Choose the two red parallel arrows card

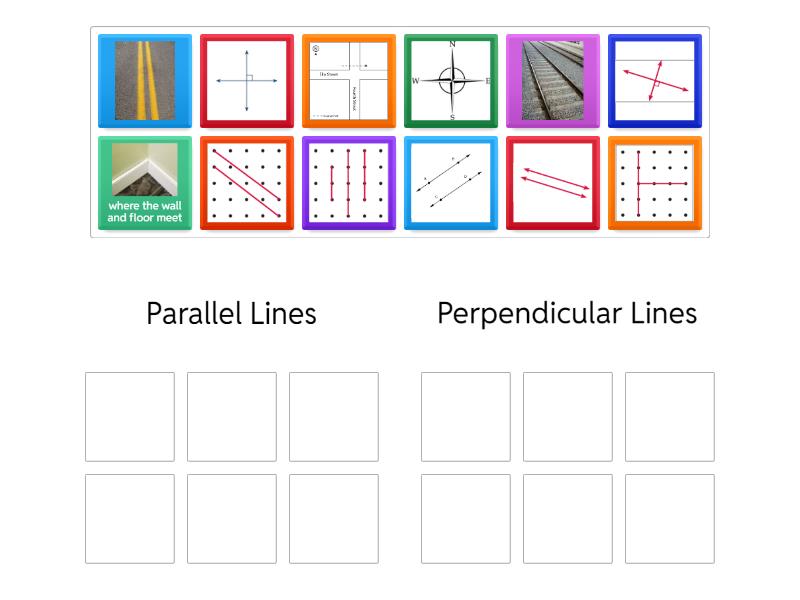click(x=552, y=183)
